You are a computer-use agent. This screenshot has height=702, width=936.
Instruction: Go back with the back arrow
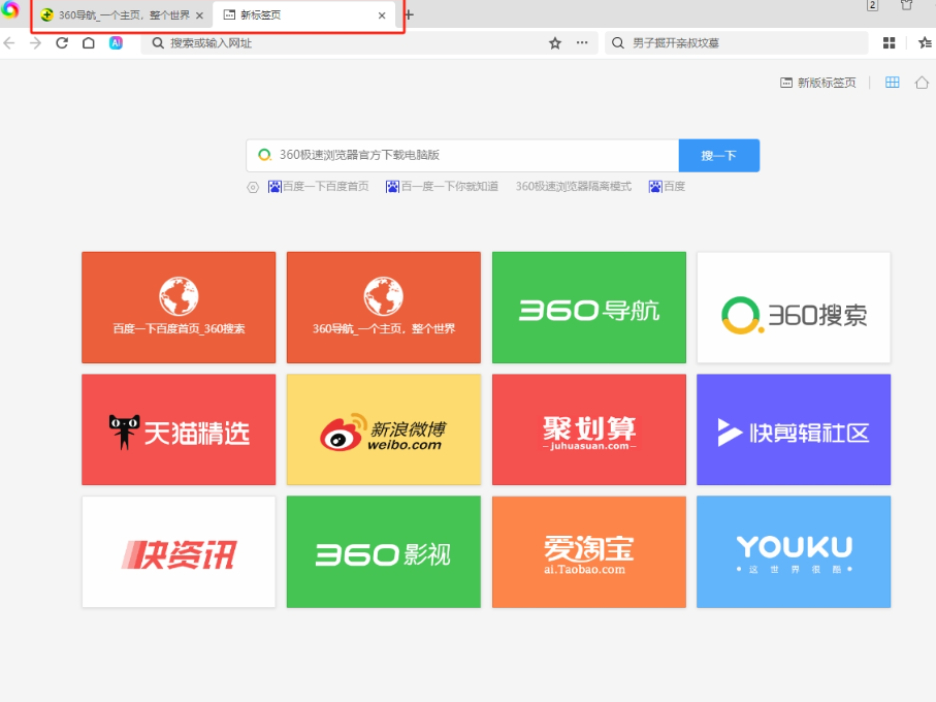(9, 43)
